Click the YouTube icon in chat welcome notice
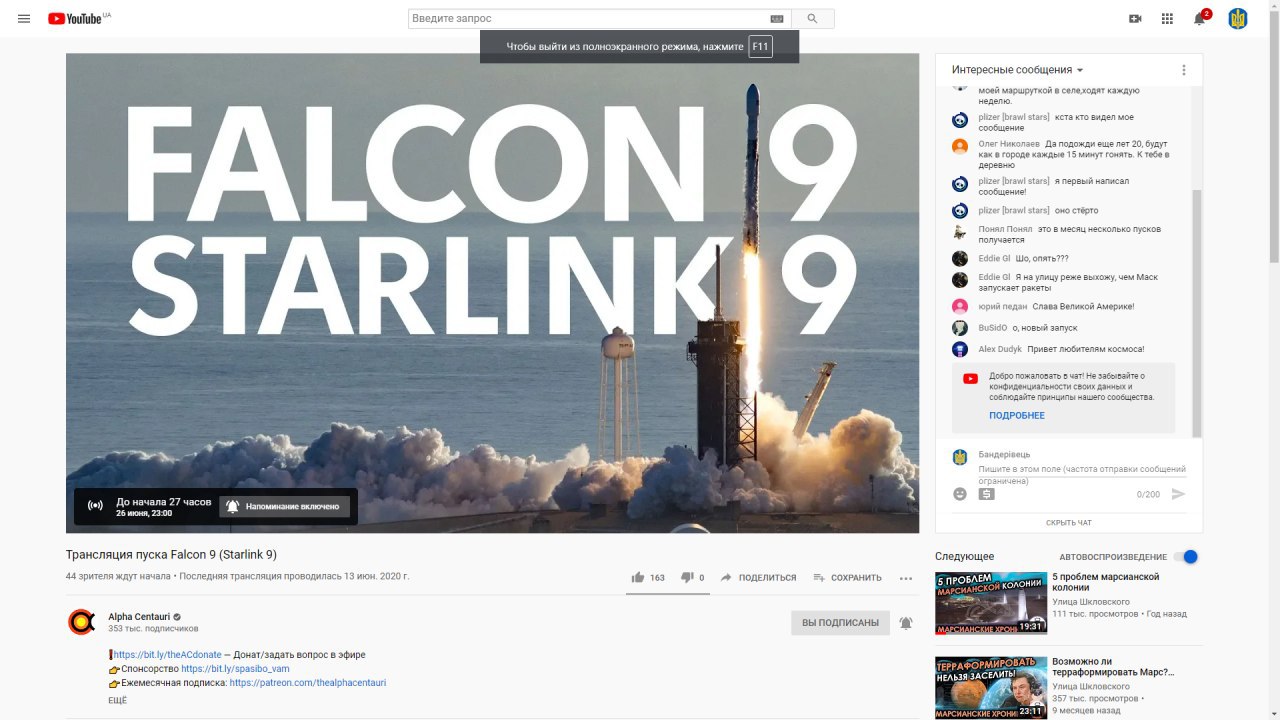This screenshot has height=720, width=1280. tap(970, 379)
